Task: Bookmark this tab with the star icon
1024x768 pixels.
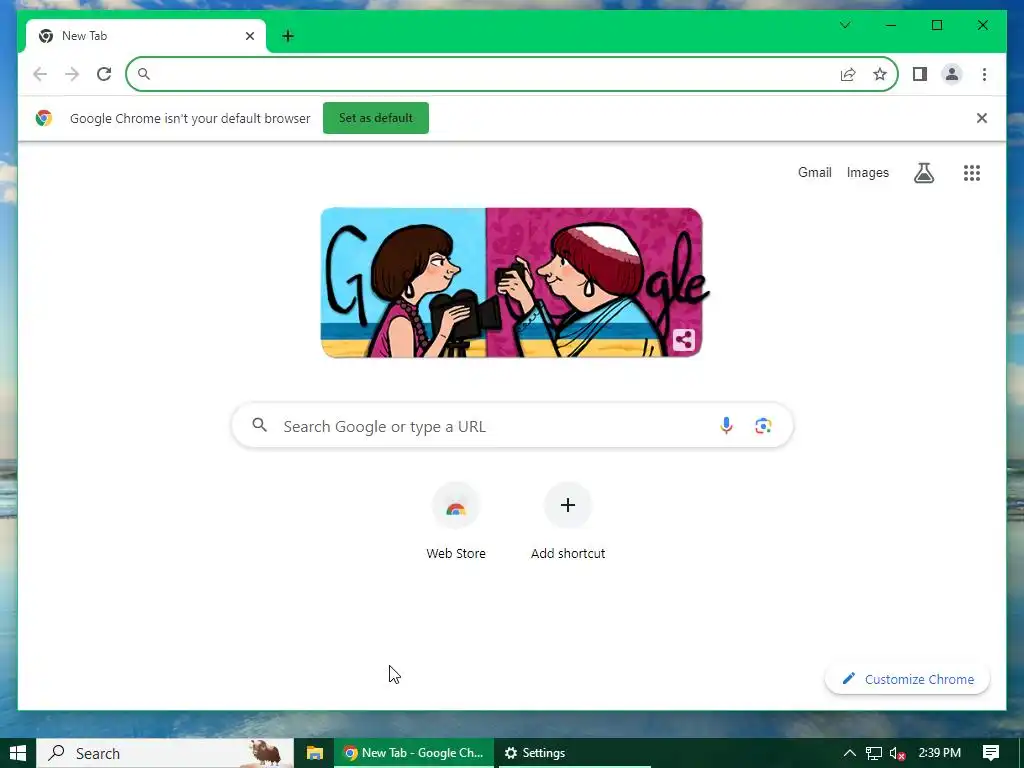Action: click(880, 74)
